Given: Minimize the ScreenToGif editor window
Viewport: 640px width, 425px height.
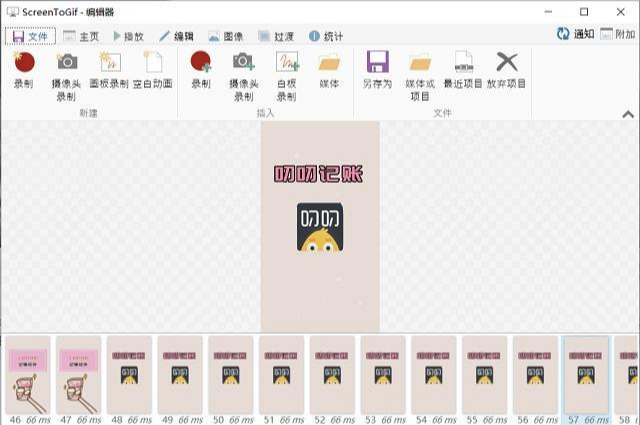Looking at the screenshot, I should (548, 12).
